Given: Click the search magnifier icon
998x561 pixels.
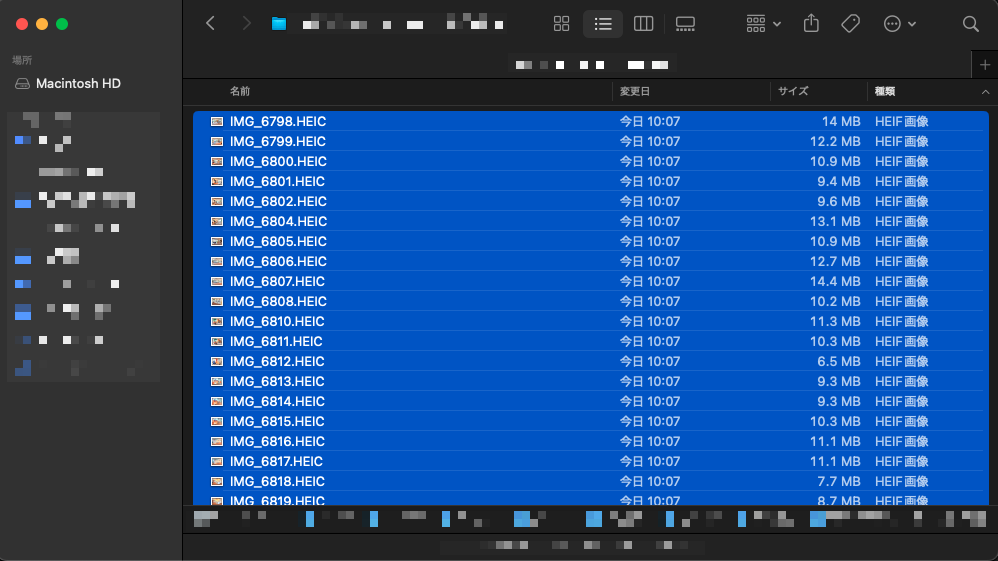Looking at the screenshot, I should coord(970,24).
